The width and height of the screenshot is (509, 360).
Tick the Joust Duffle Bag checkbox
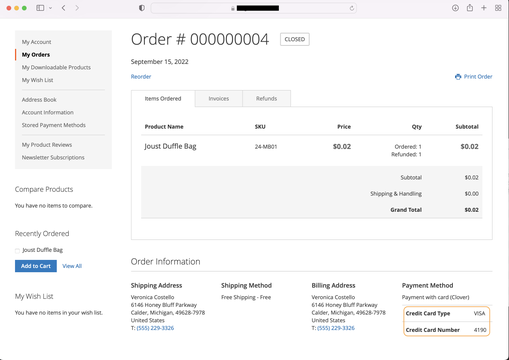pyautogui.click(x=17, y=250)
